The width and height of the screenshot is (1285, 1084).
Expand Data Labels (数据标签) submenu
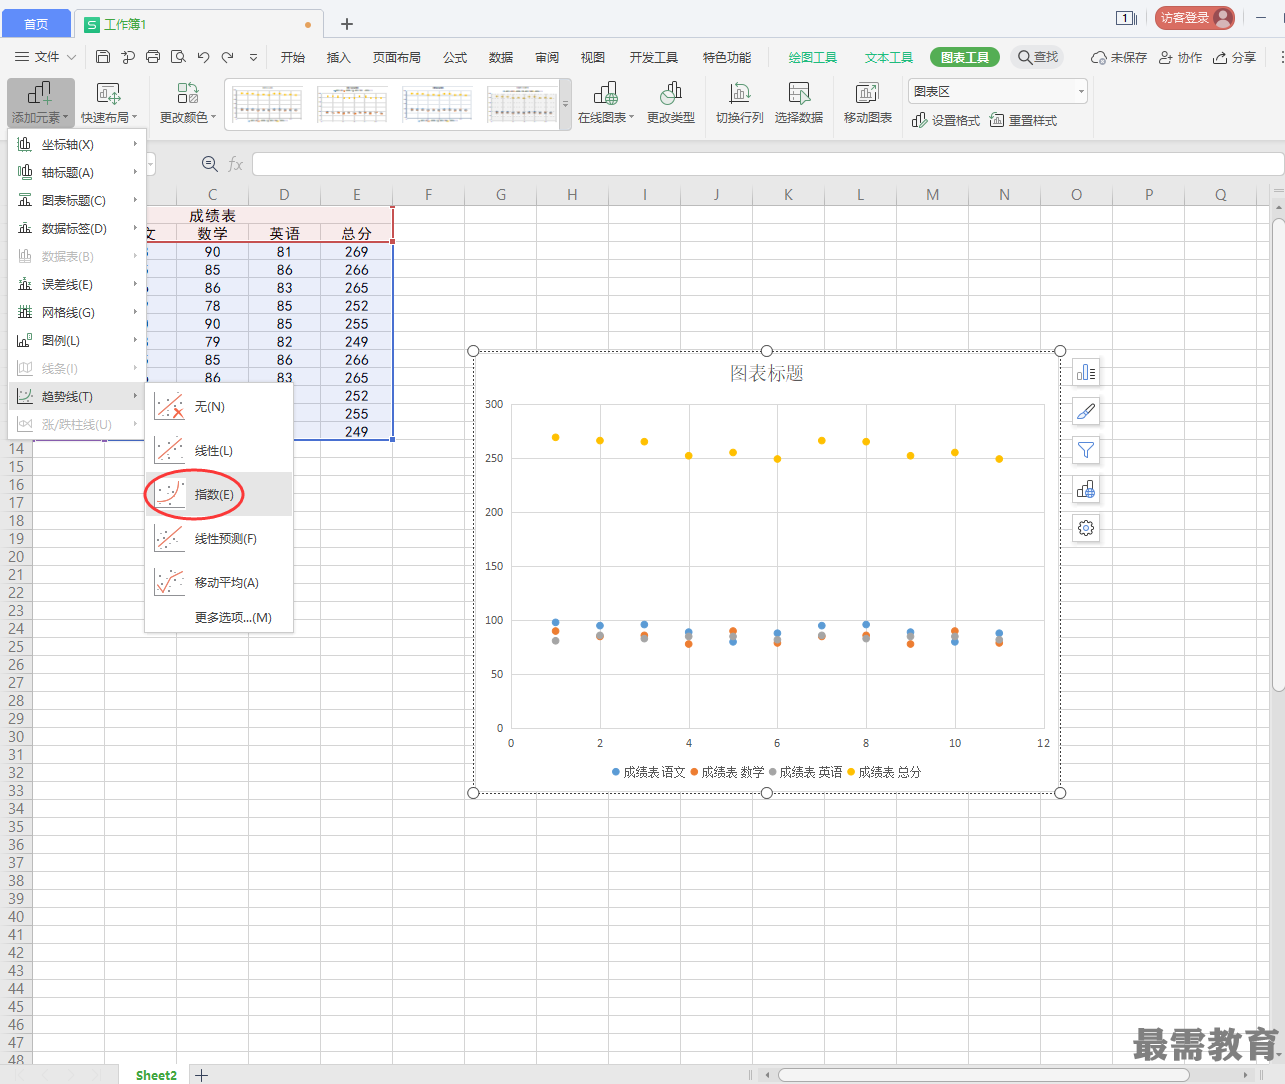click(77, 228)
